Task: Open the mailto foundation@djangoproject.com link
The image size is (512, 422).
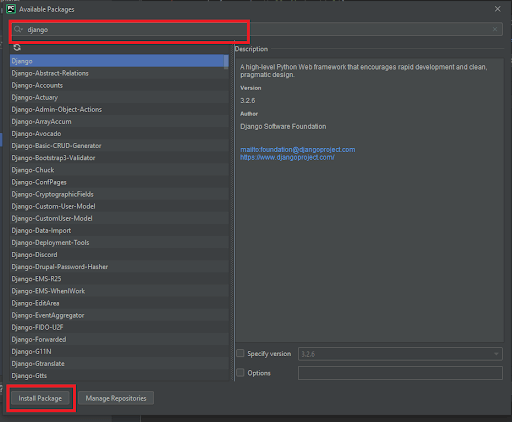Action: (298, 150)
